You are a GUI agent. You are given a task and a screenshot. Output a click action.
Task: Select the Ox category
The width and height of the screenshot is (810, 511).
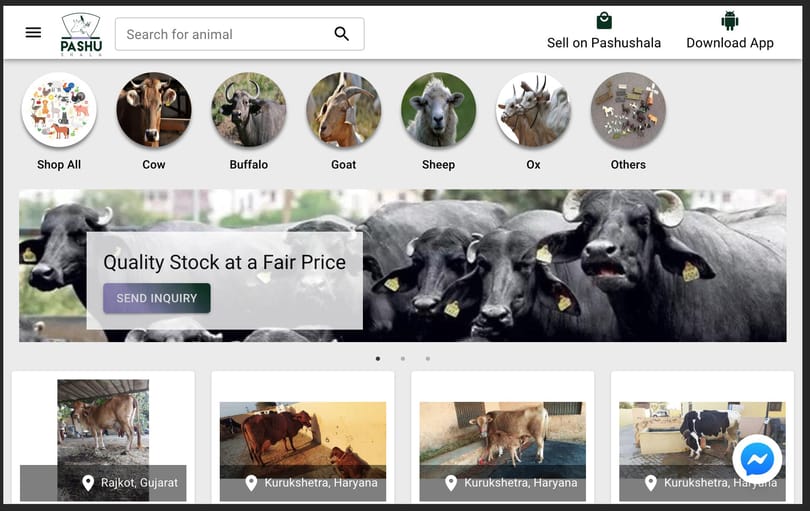(x=534, y=110)
